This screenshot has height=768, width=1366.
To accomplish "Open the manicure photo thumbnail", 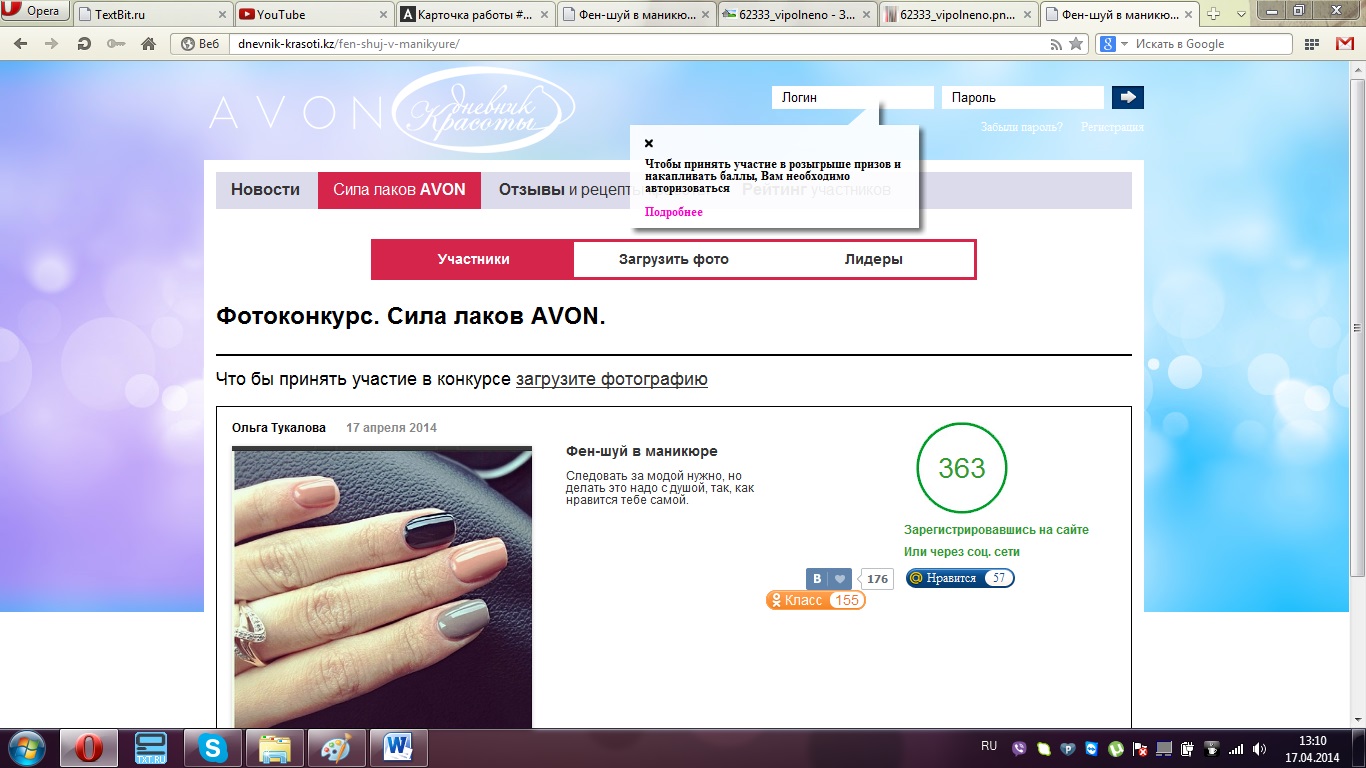I will [382, 588].
